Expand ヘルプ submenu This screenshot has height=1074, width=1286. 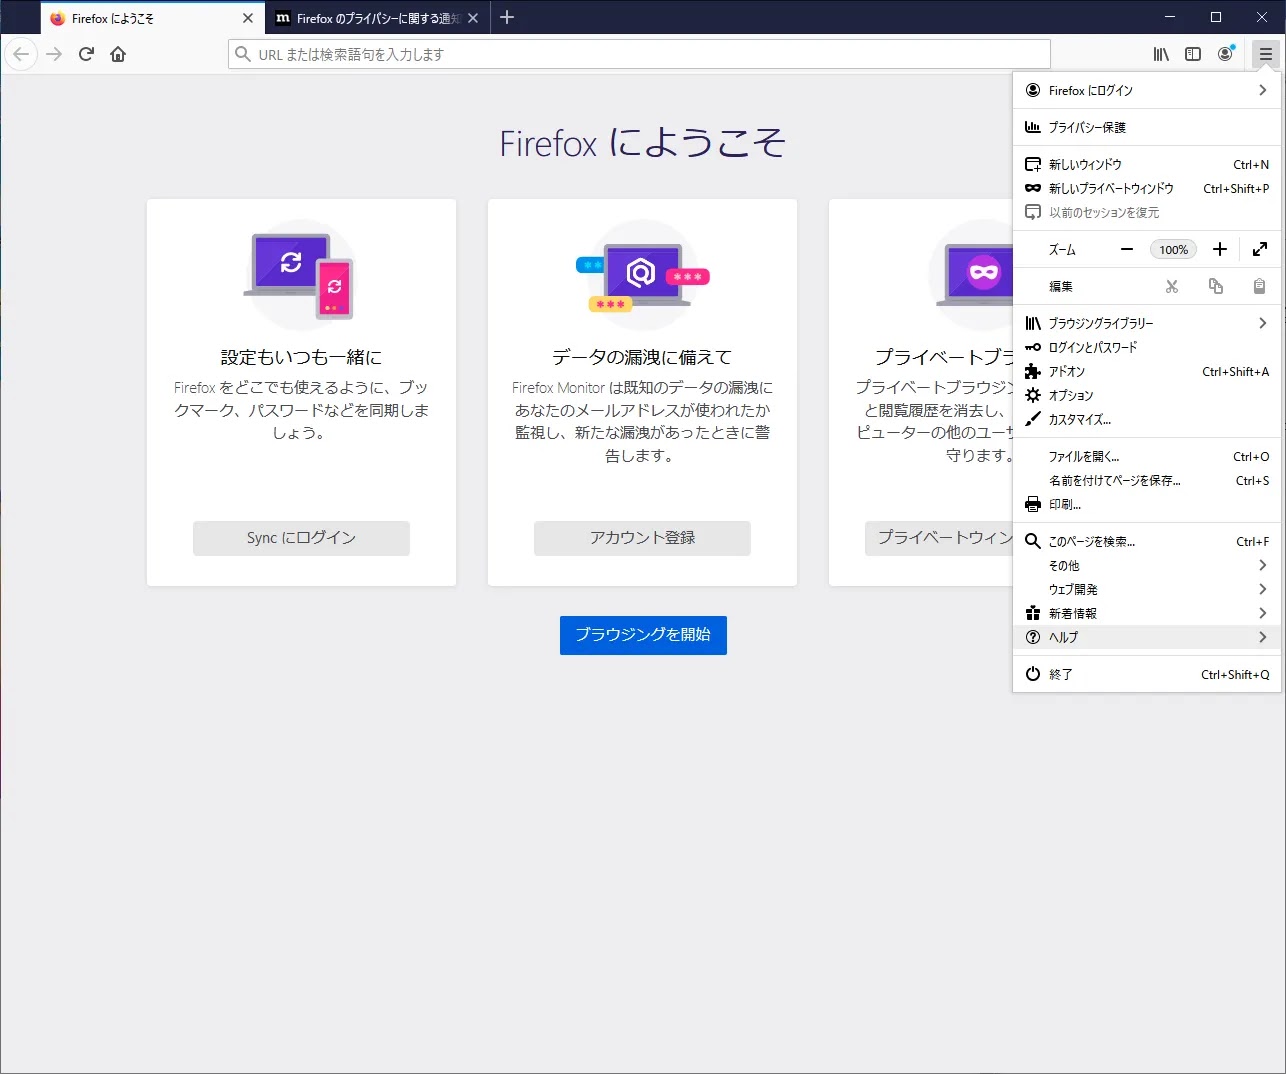click(1147, 637)
